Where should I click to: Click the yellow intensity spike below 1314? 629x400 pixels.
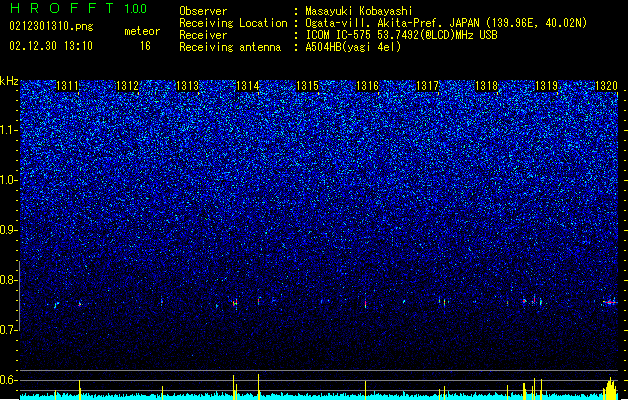pos(258,386)
